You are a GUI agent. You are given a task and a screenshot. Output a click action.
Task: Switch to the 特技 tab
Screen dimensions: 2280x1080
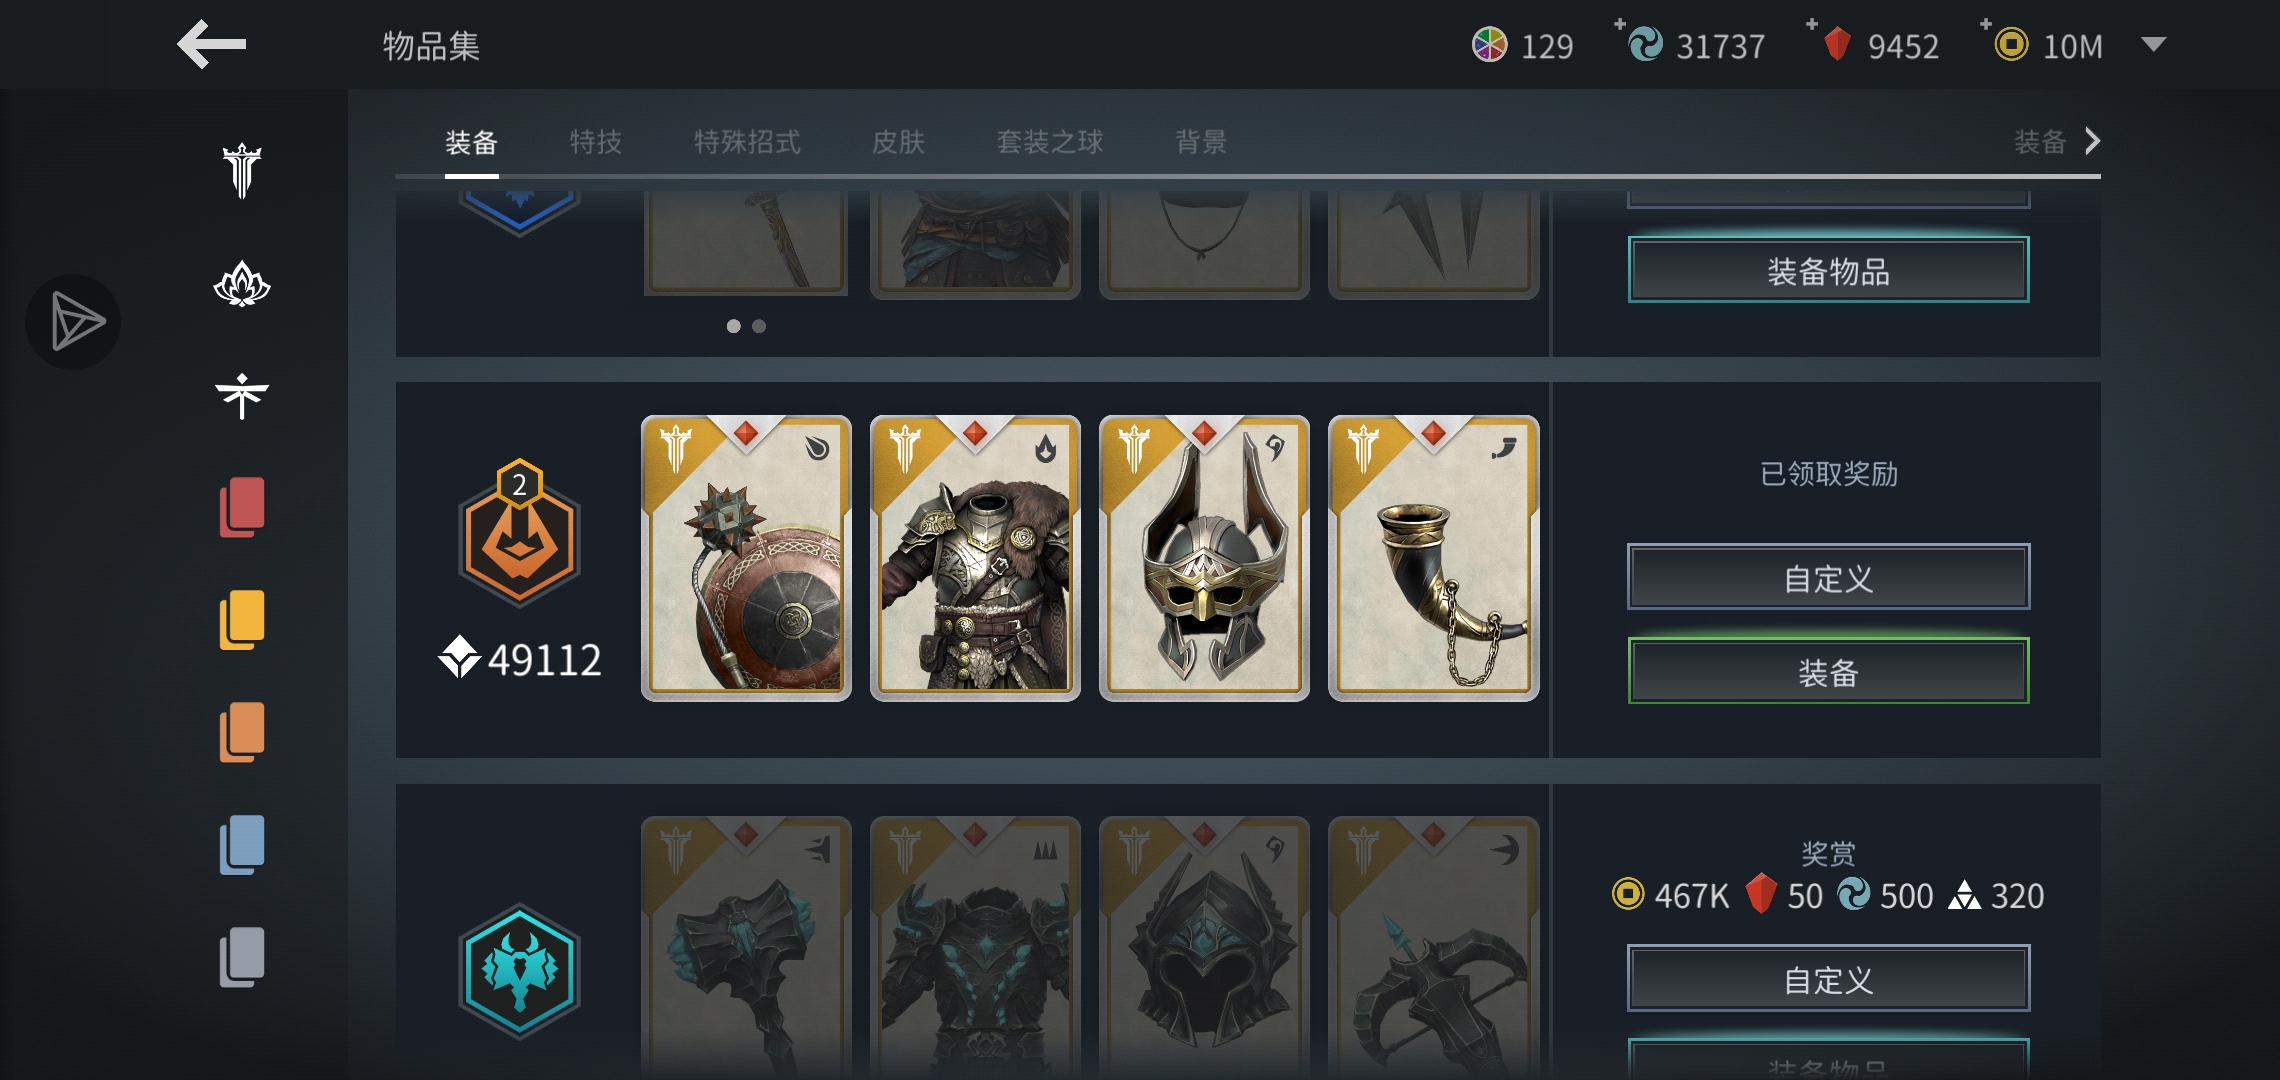(596, 142)
